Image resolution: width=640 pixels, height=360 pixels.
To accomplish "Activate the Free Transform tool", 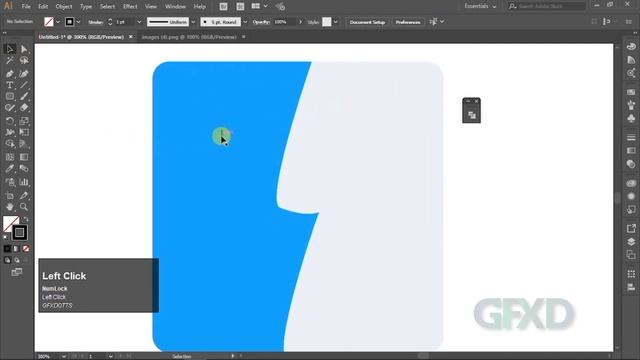I will pyautogui.click(x=24, y=132).
